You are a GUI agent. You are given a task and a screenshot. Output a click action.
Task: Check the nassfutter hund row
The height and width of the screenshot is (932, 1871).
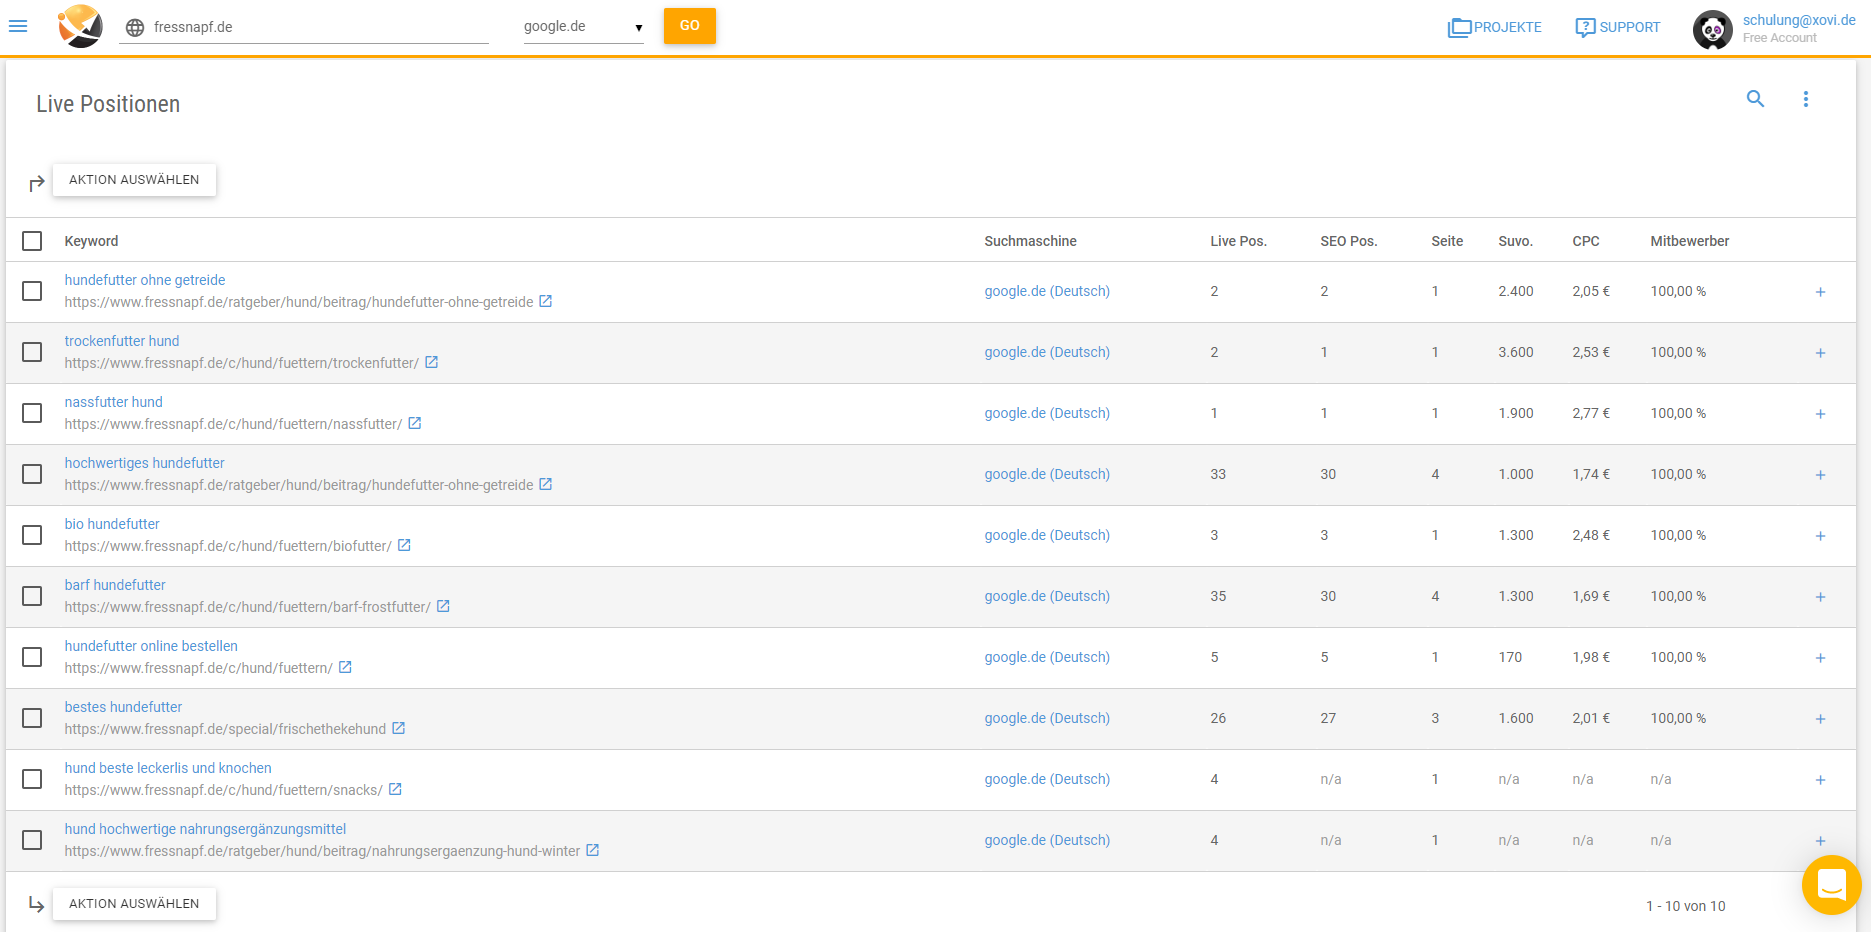pyautogui.click(x=32, y=413)
